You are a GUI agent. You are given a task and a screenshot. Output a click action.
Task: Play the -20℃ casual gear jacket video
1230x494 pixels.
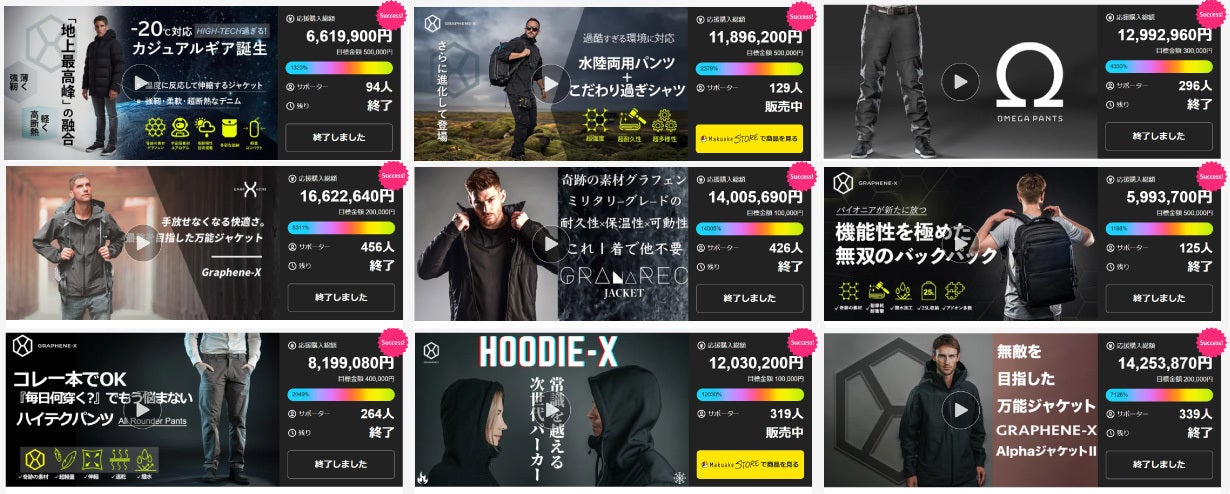[x=141, y=83]
